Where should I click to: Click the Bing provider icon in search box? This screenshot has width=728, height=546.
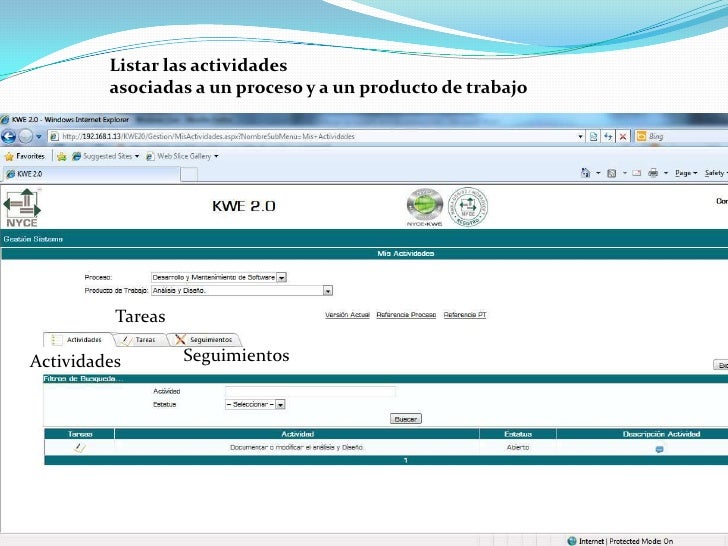point(641,136)
